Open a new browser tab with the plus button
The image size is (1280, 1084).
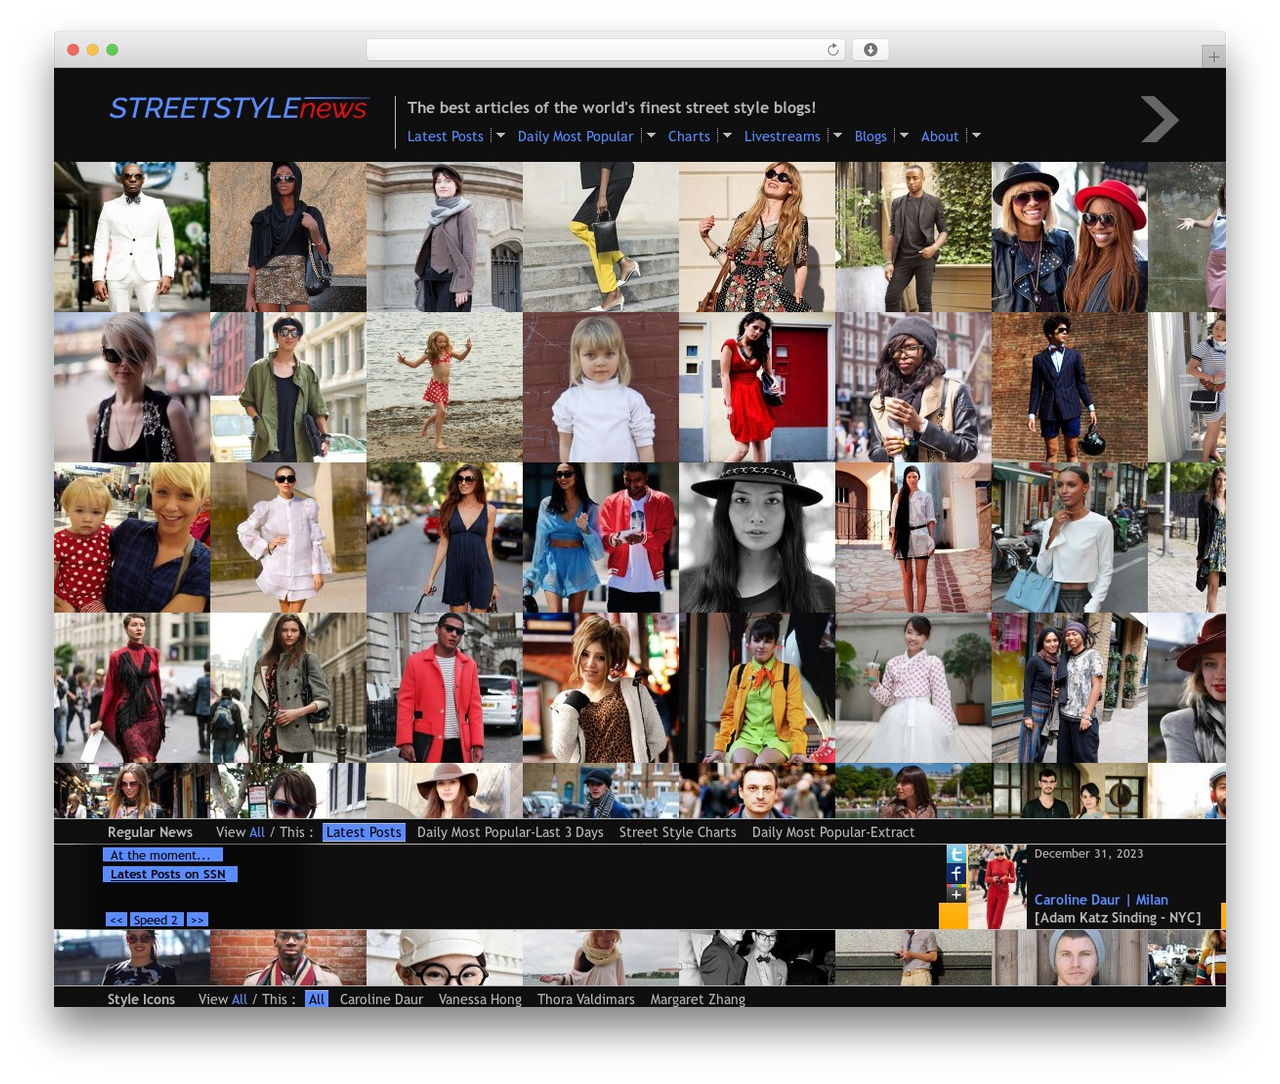1213,57
